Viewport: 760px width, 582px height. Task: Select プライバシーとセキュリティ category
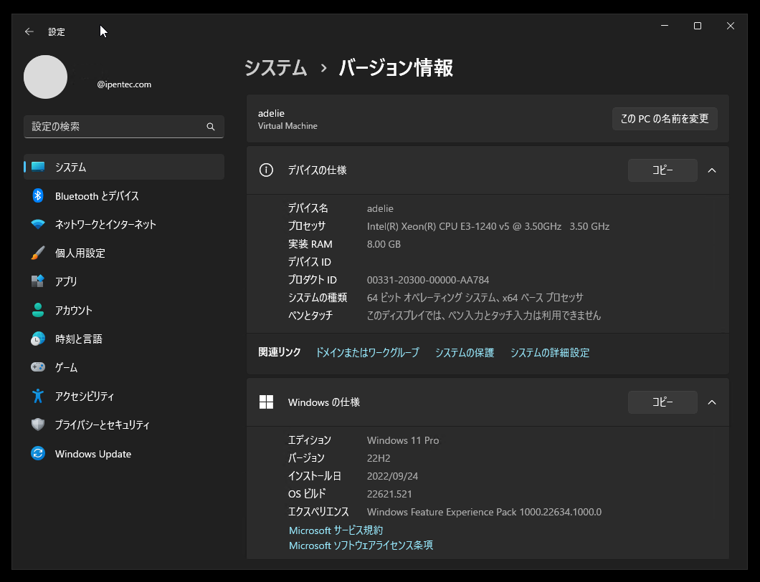coord(124,425)
